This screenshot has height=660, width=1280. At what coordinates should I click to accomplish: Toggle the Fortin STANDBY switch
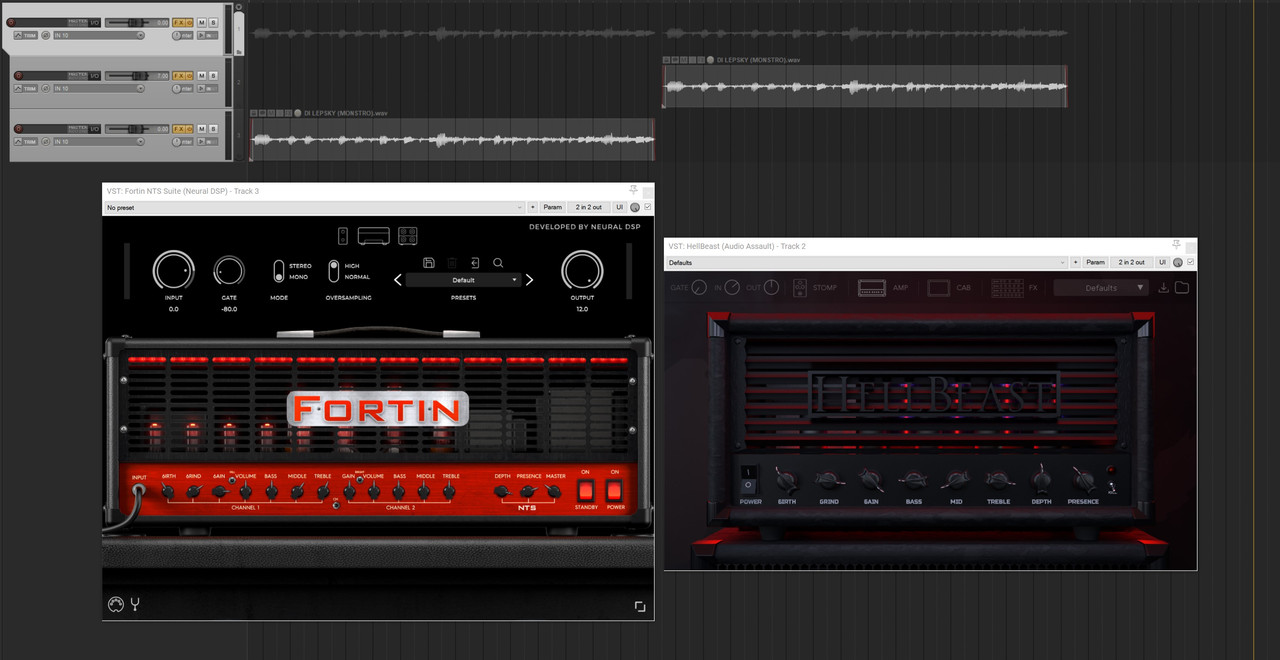585,491
